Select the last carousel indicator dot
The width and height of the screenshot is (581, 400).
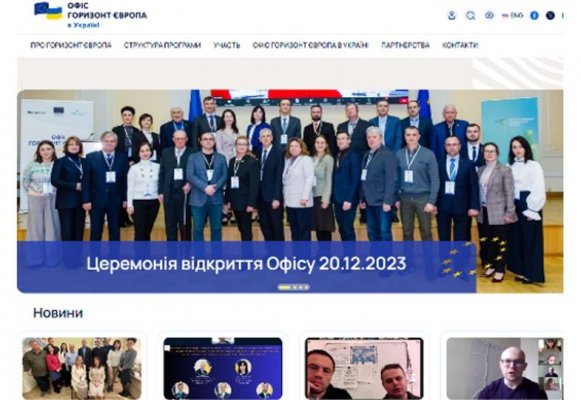click(306, 287)
